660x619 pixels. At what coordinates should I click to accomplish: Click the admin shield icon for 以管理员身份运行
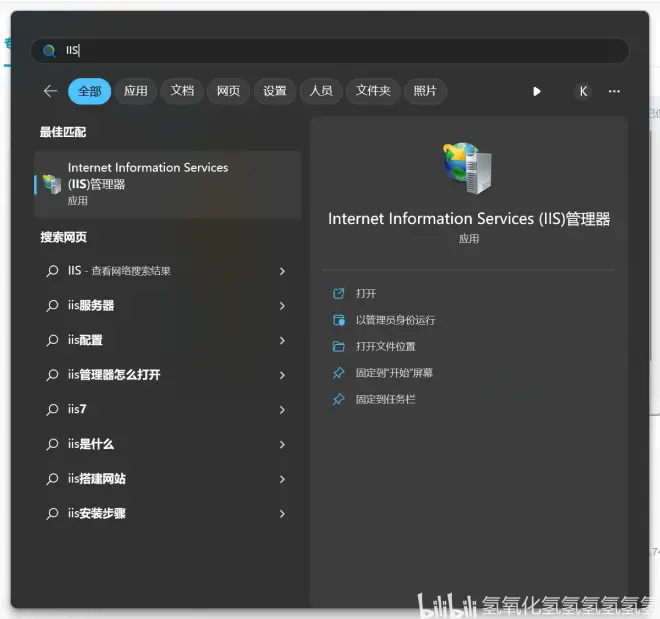pos(338,320)
